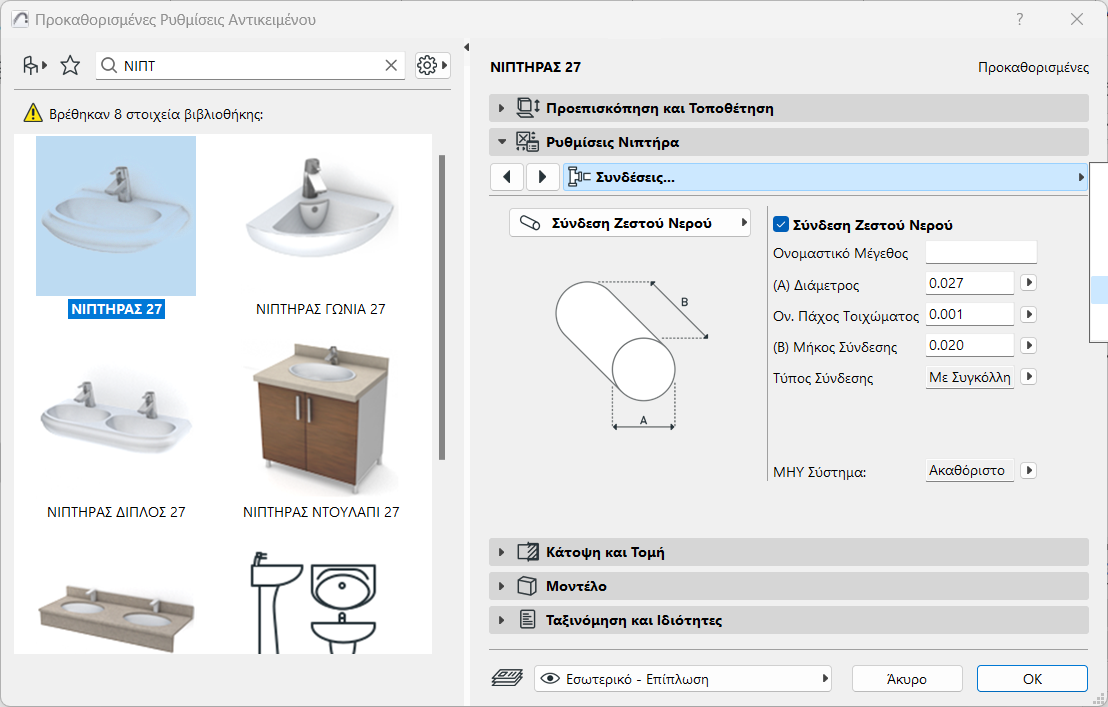Screen dimensions: 1108x707
Task: Click the Μοντέλο cube icon
Action: 527,586
